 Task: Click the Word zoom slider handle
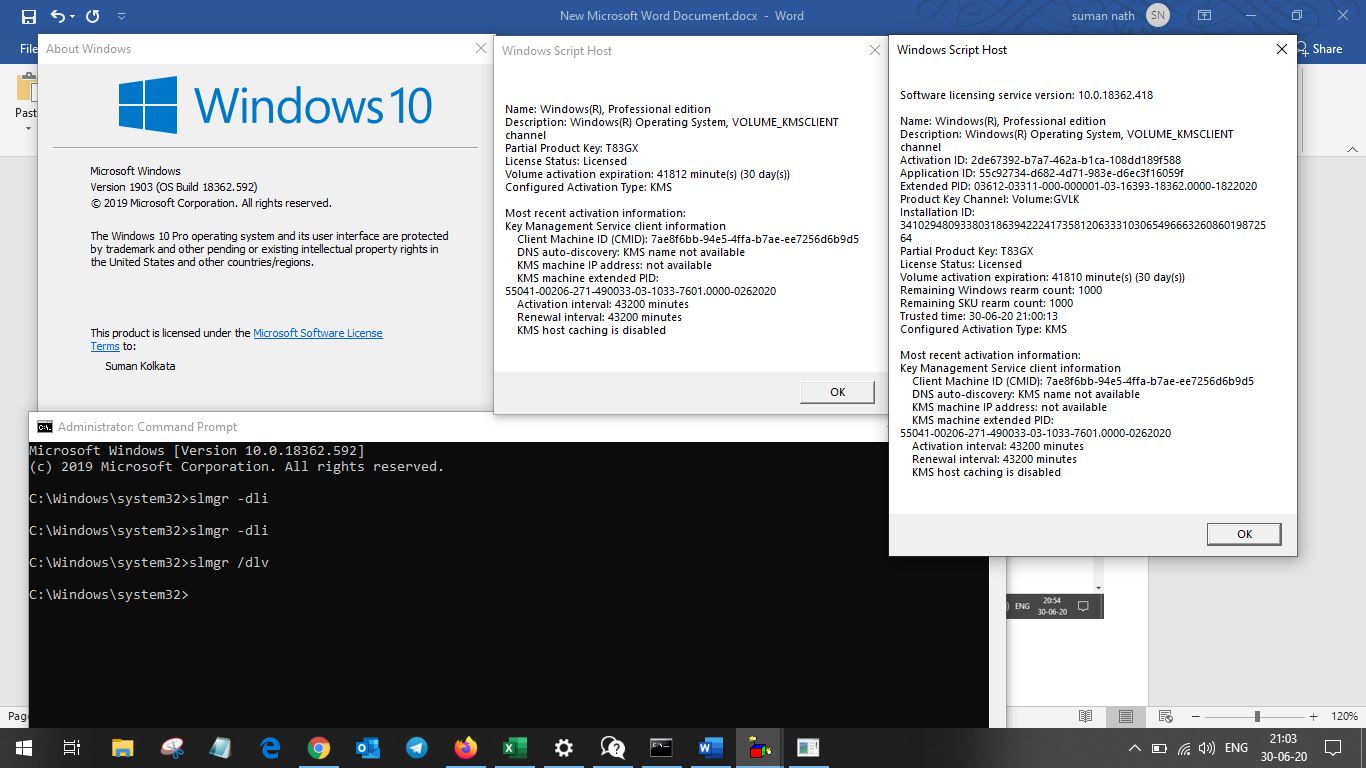click(x=1256, y=716)
